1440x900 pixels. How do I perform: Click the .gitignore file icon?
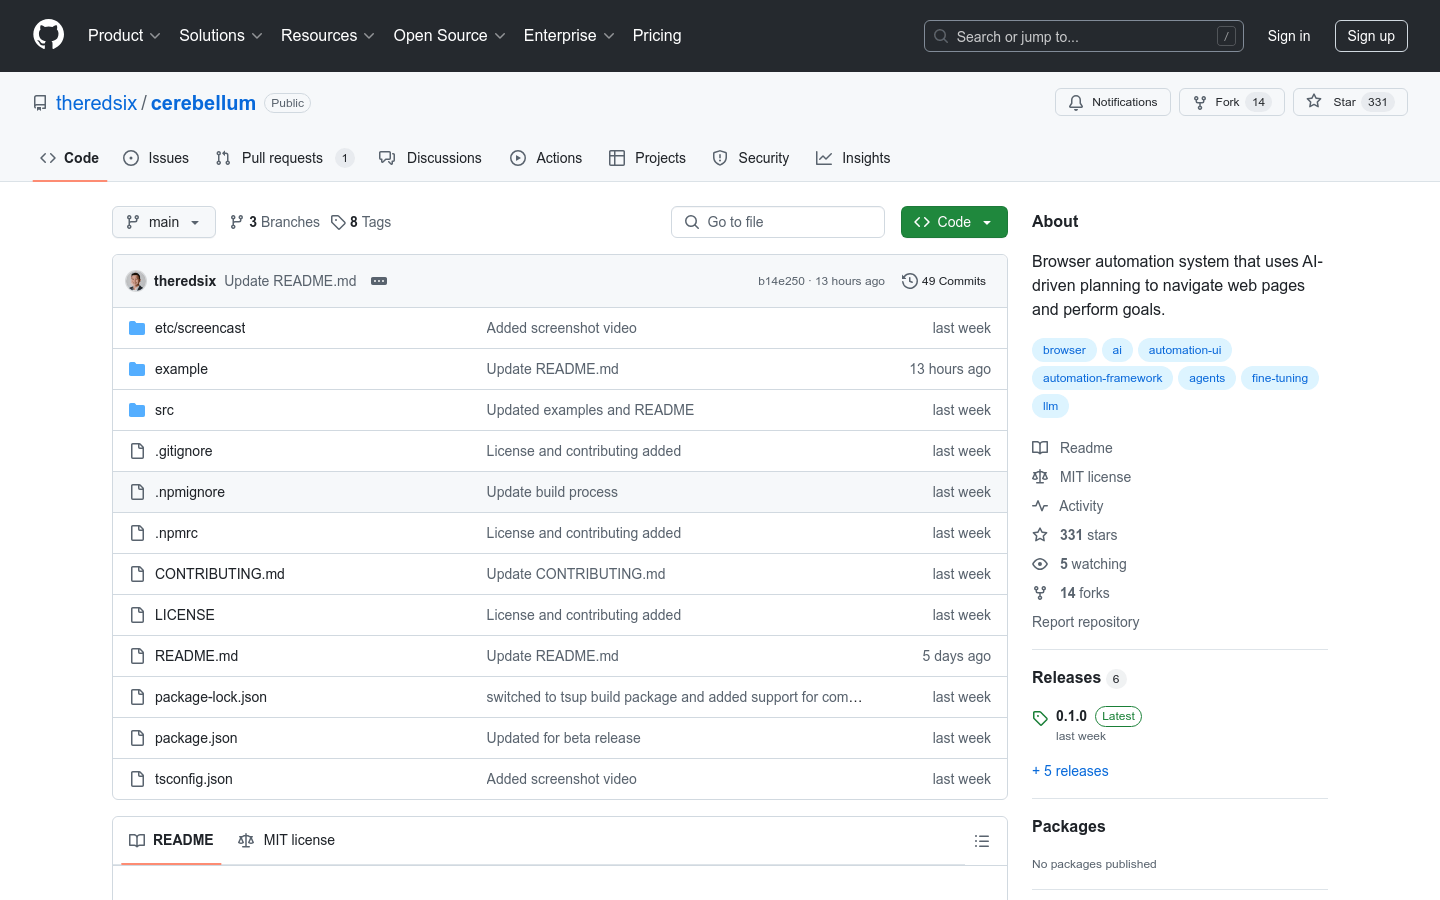click(138, 451)
